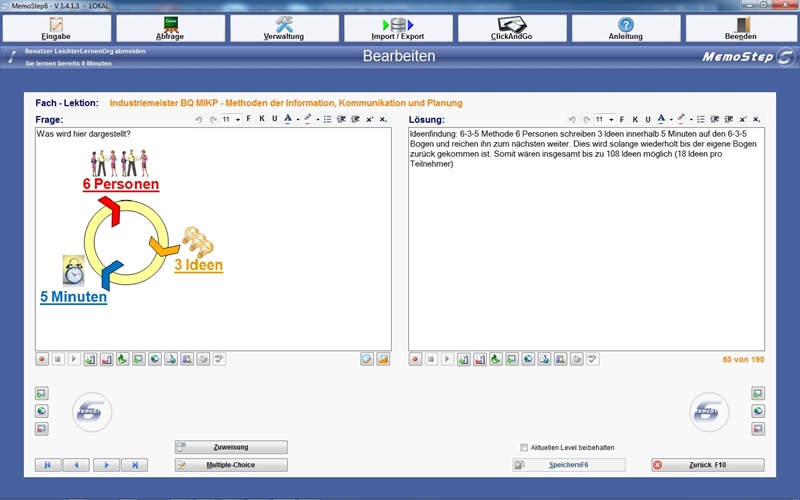Enable the 'Aktuellen Level beibehalten' checkbox
The width and height of the screenshot is (800, 500).
[x=524, y=447]
